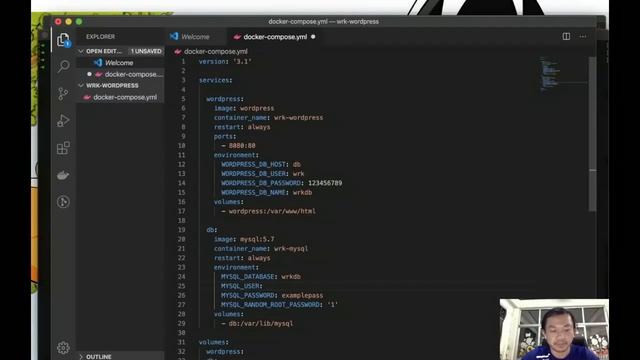Open the editor More Actions menu
This screenshot has width=640, height=360.
point(583,36)
